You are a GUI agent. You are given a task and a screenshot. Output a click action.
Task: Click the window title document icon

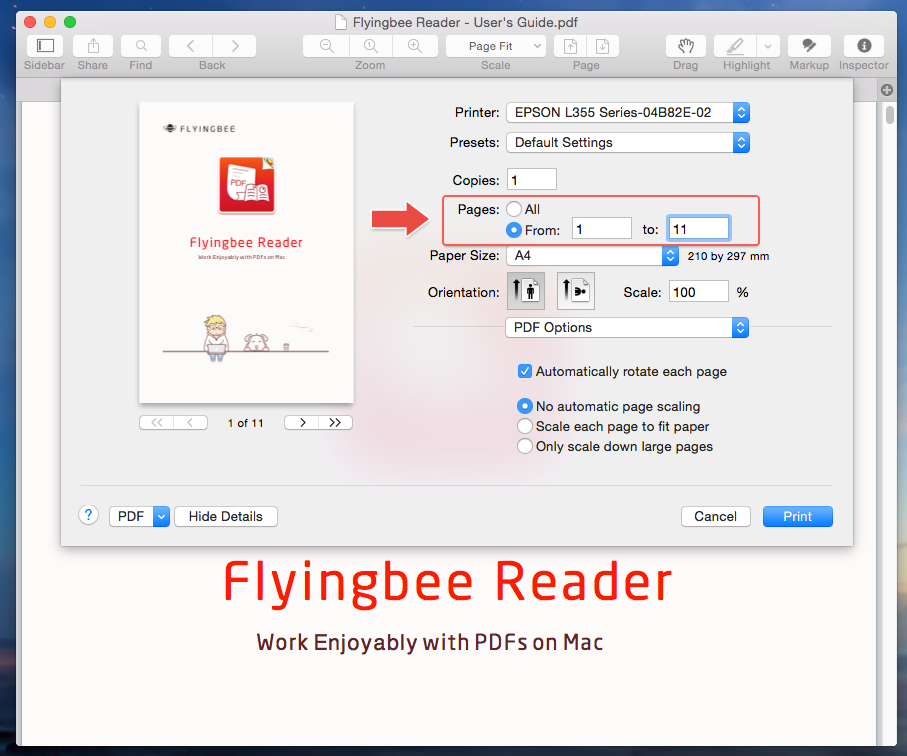click(342, 22)
